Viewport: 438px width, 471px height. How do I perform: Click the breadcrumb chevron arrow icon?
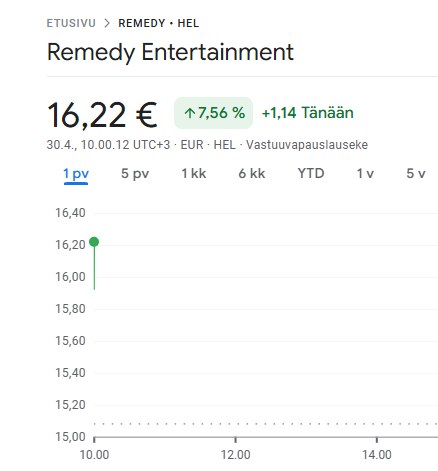coord(107,23)
